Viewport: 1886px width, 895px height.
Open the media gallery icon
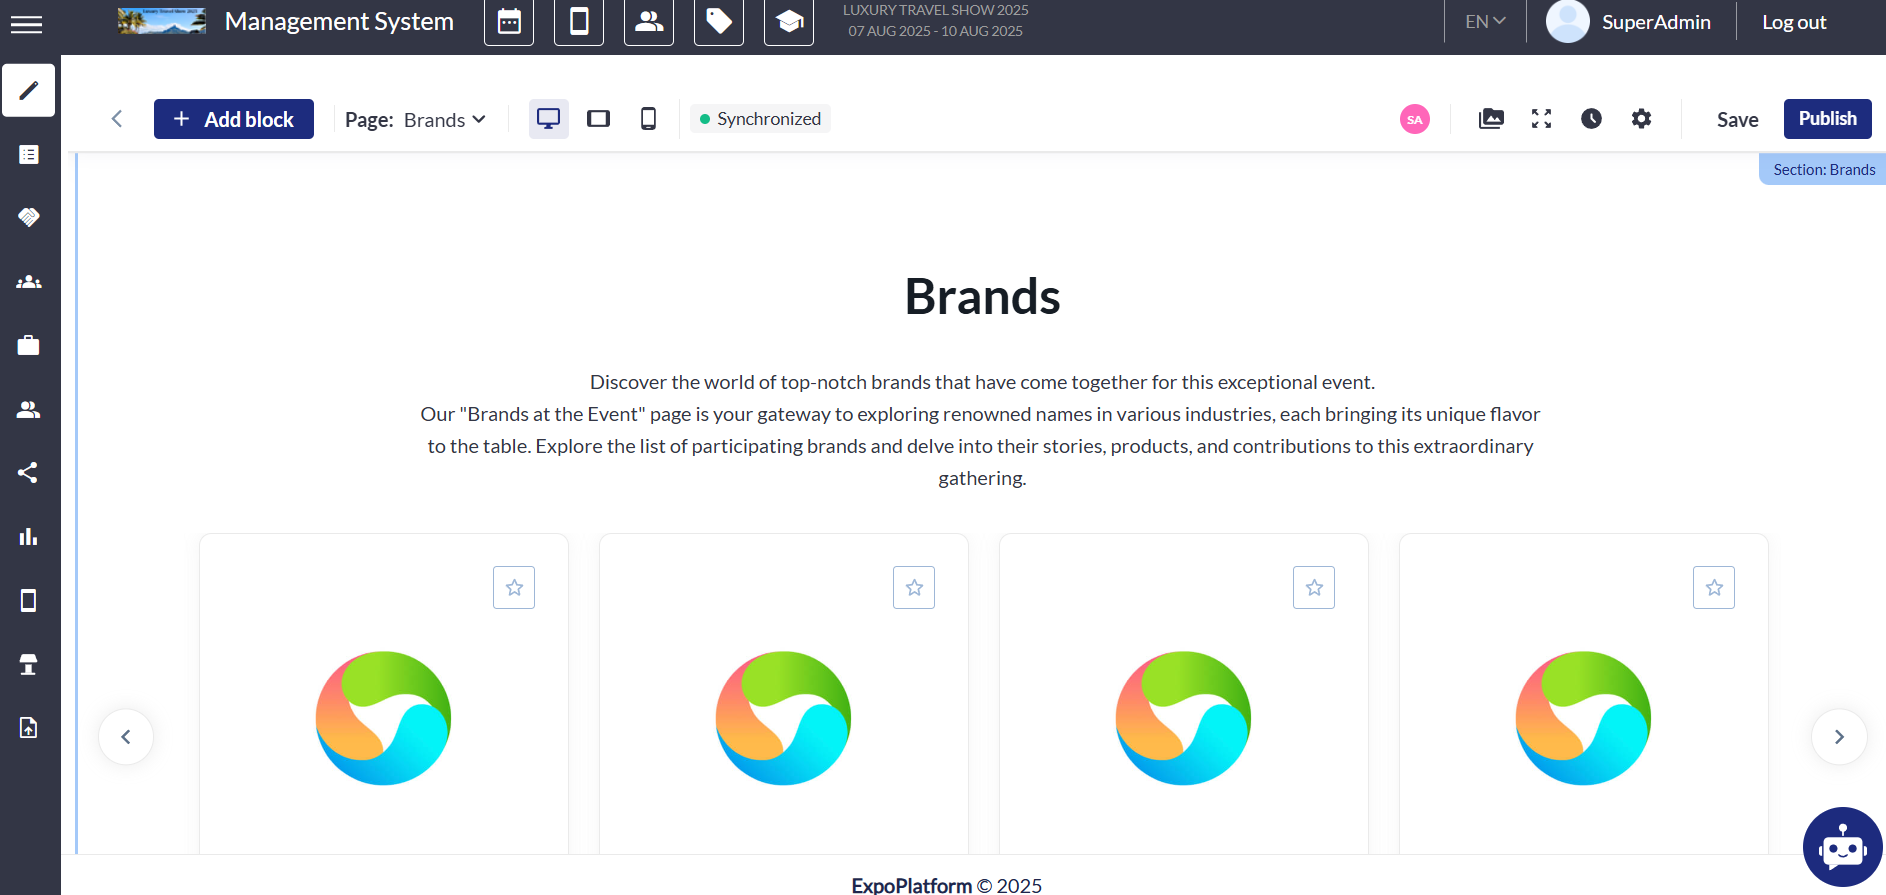(x=1491, y=119)
